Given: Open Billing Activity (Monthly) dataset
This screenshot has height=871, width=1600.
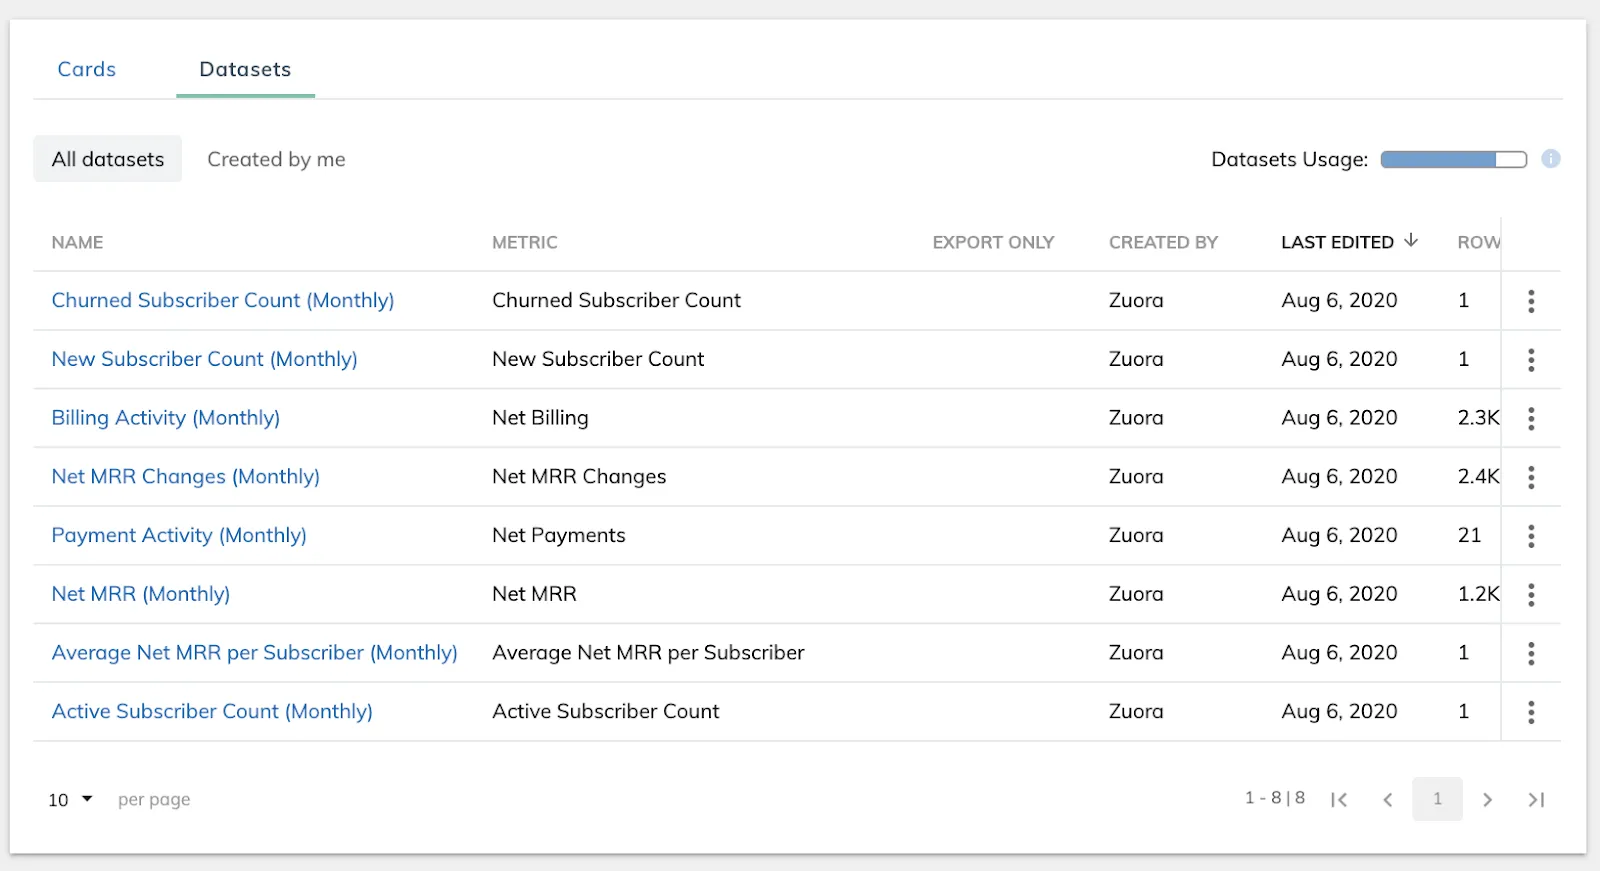Looking at the screenshot, I should pos(166,418).
